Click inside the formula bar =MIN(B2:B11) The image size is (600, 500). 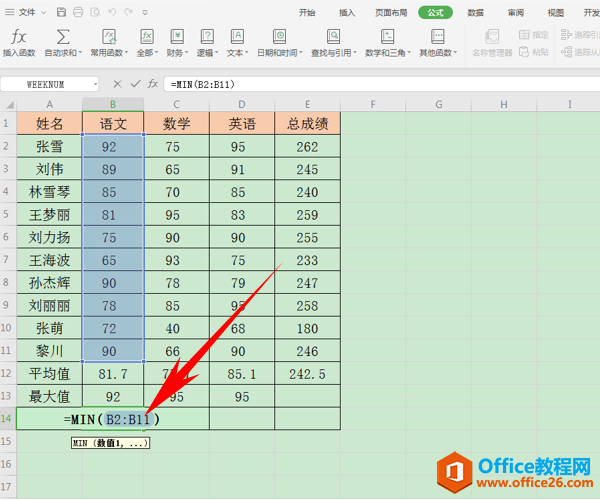click(382, 84)
